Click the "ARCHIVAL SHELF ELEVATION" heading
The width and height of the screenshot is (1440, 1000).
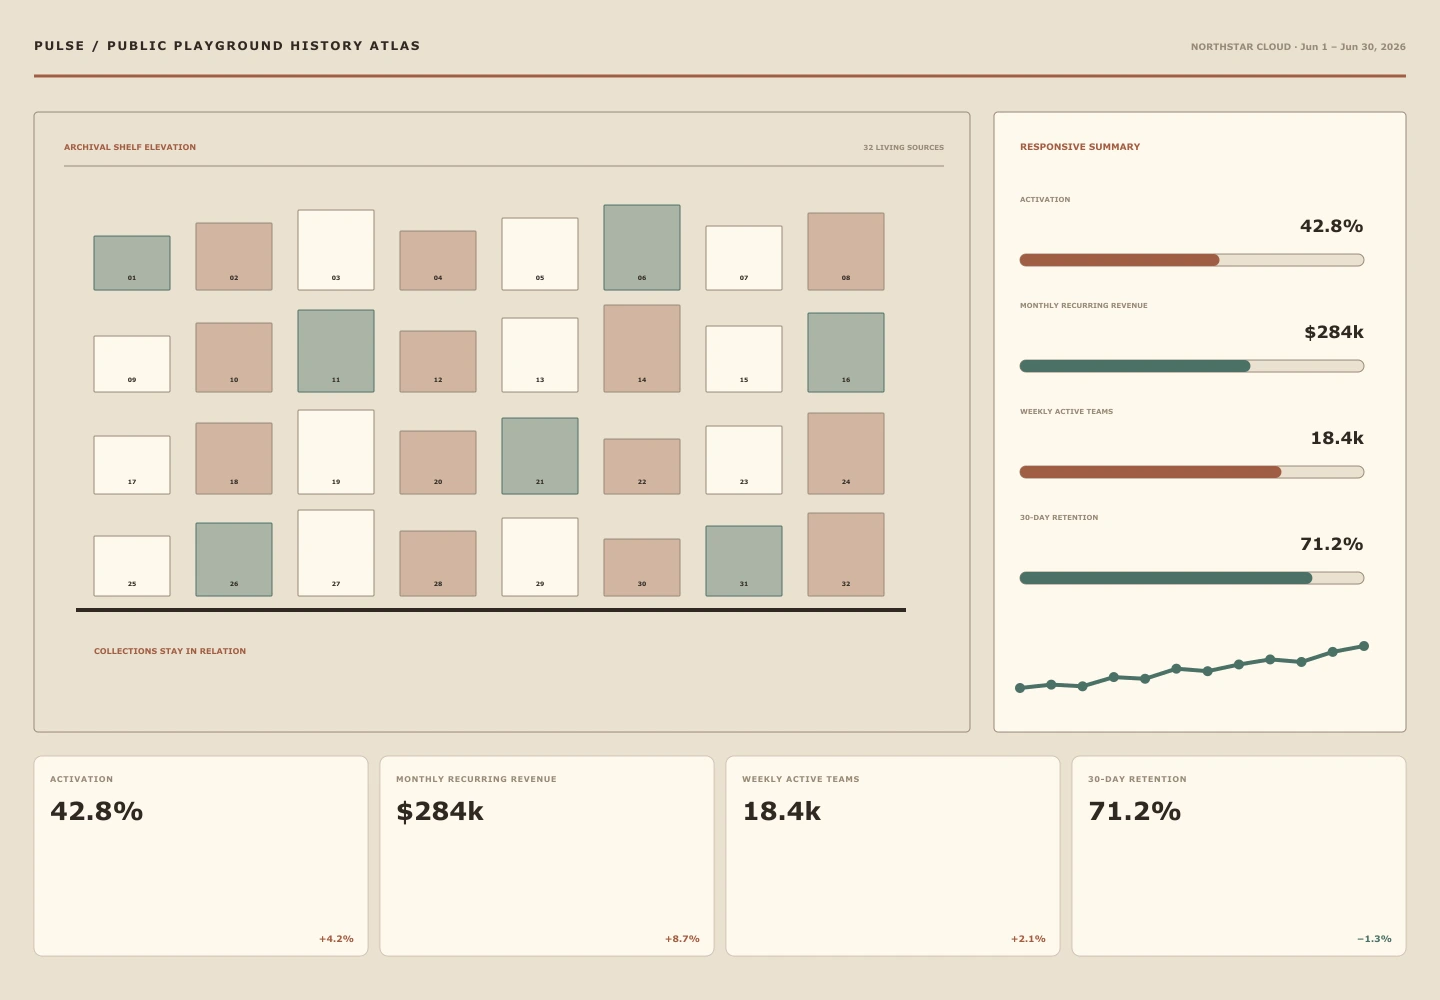(x=130, y=147)
